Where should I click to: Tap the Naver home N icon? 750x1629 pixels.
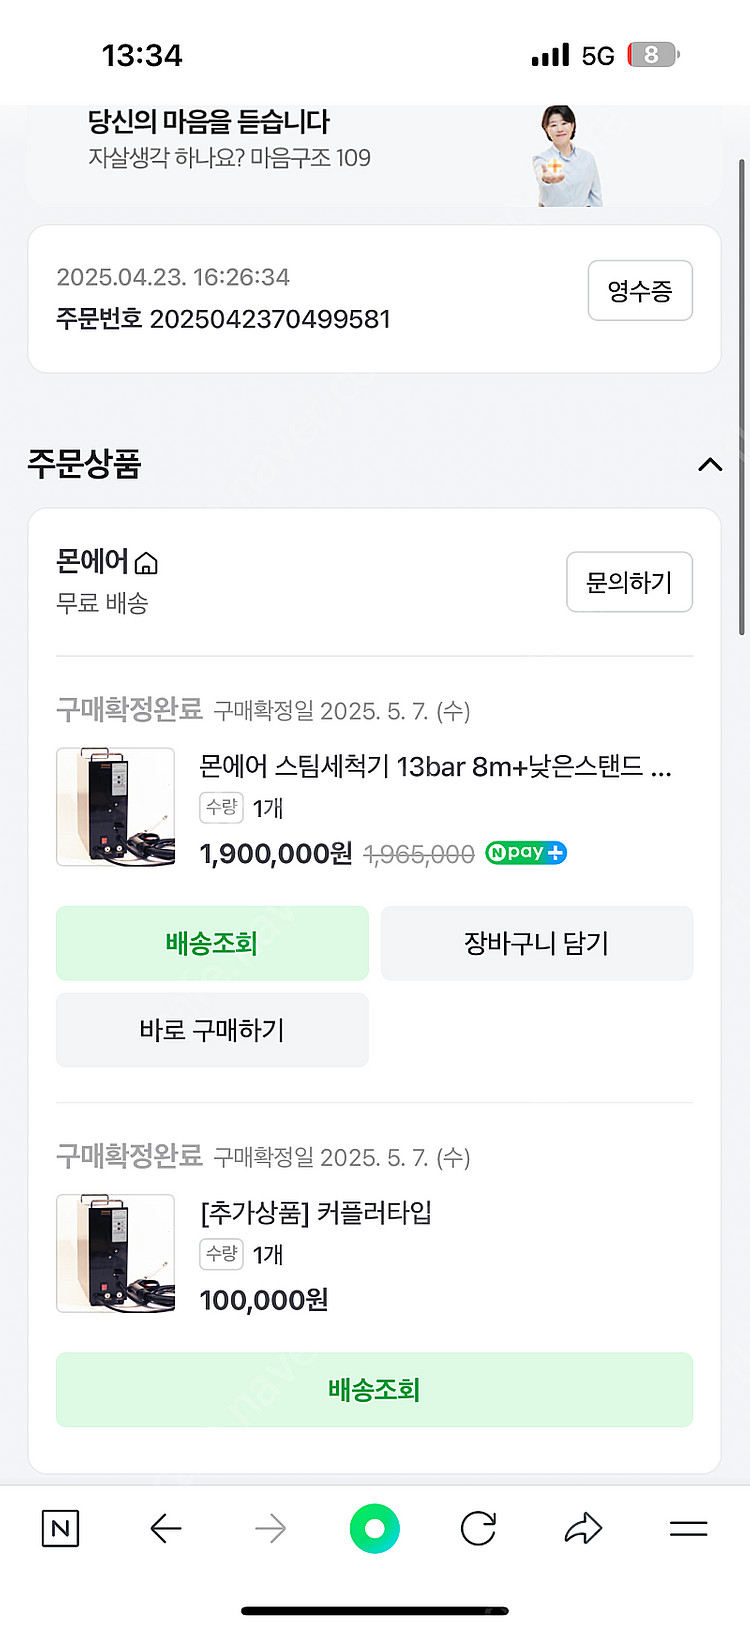[60, 1528]
